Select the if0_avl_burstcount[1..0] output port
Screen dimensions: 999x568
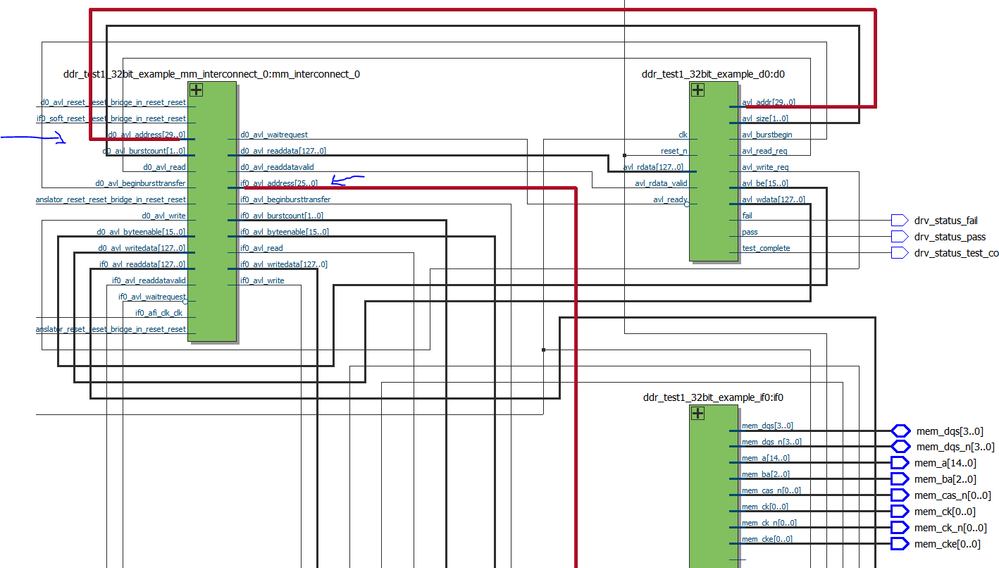pos(282,216)
